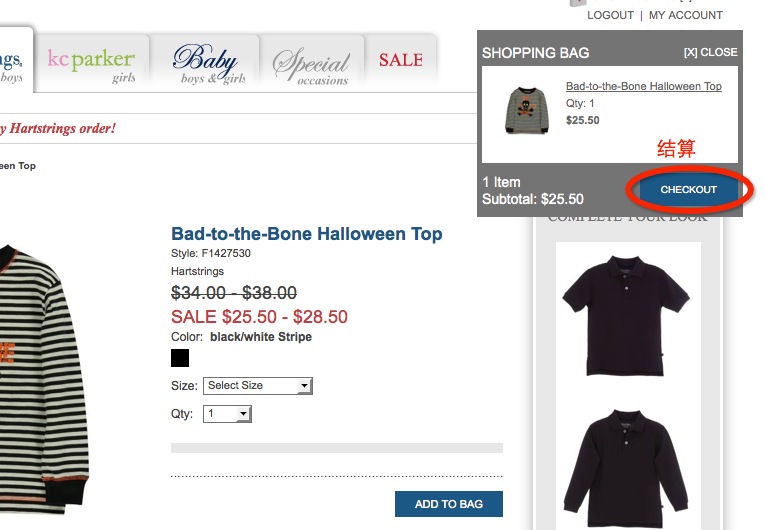Click the Checkout button in shopping bag
765x530 pixels.
(x=688, y=190)
